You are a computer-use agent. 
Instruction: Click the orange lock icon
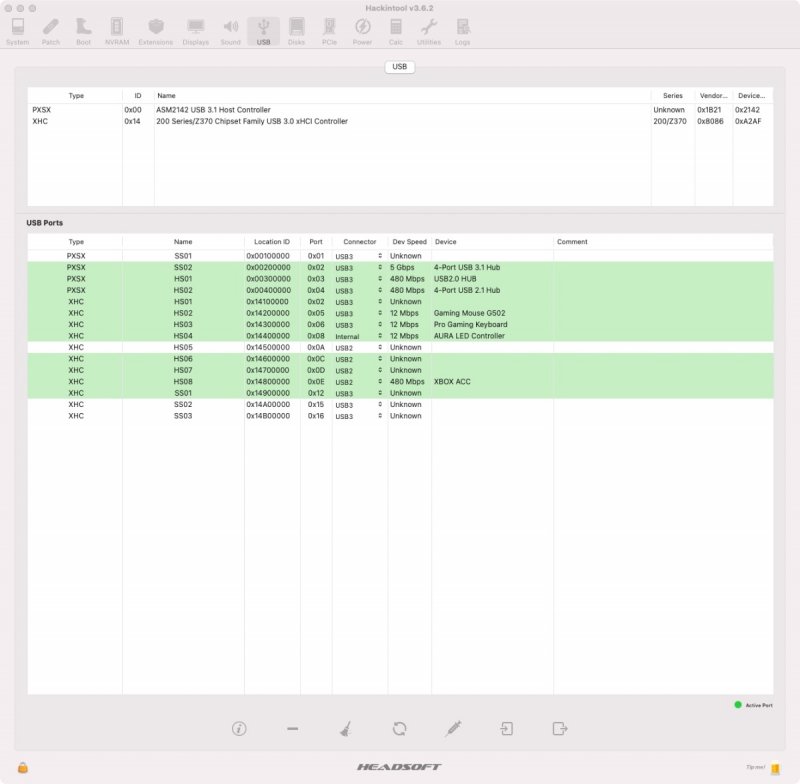pos(23,767)
